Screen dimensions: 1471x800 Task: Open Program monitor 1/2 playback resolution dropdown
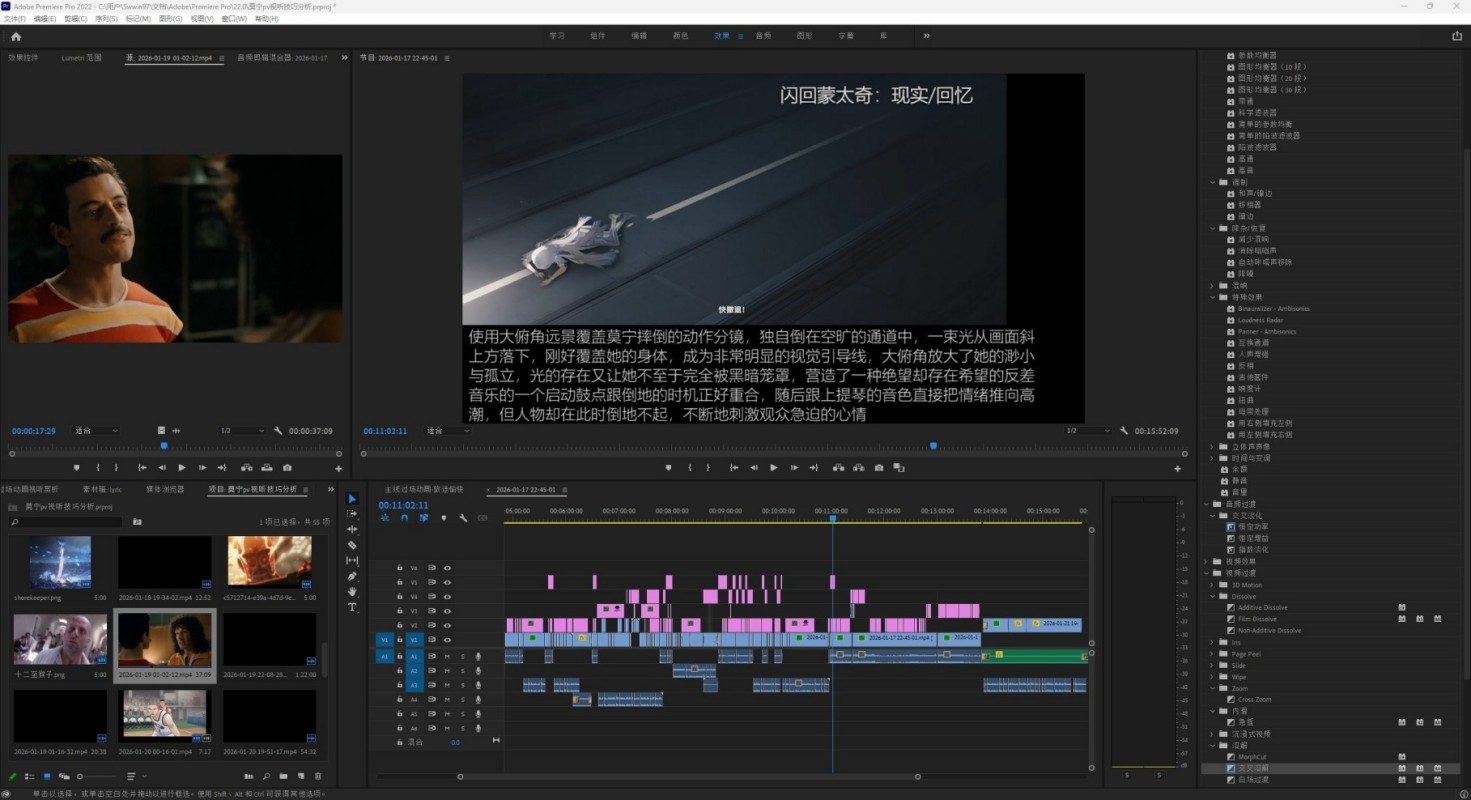[x=1087, y=431]
